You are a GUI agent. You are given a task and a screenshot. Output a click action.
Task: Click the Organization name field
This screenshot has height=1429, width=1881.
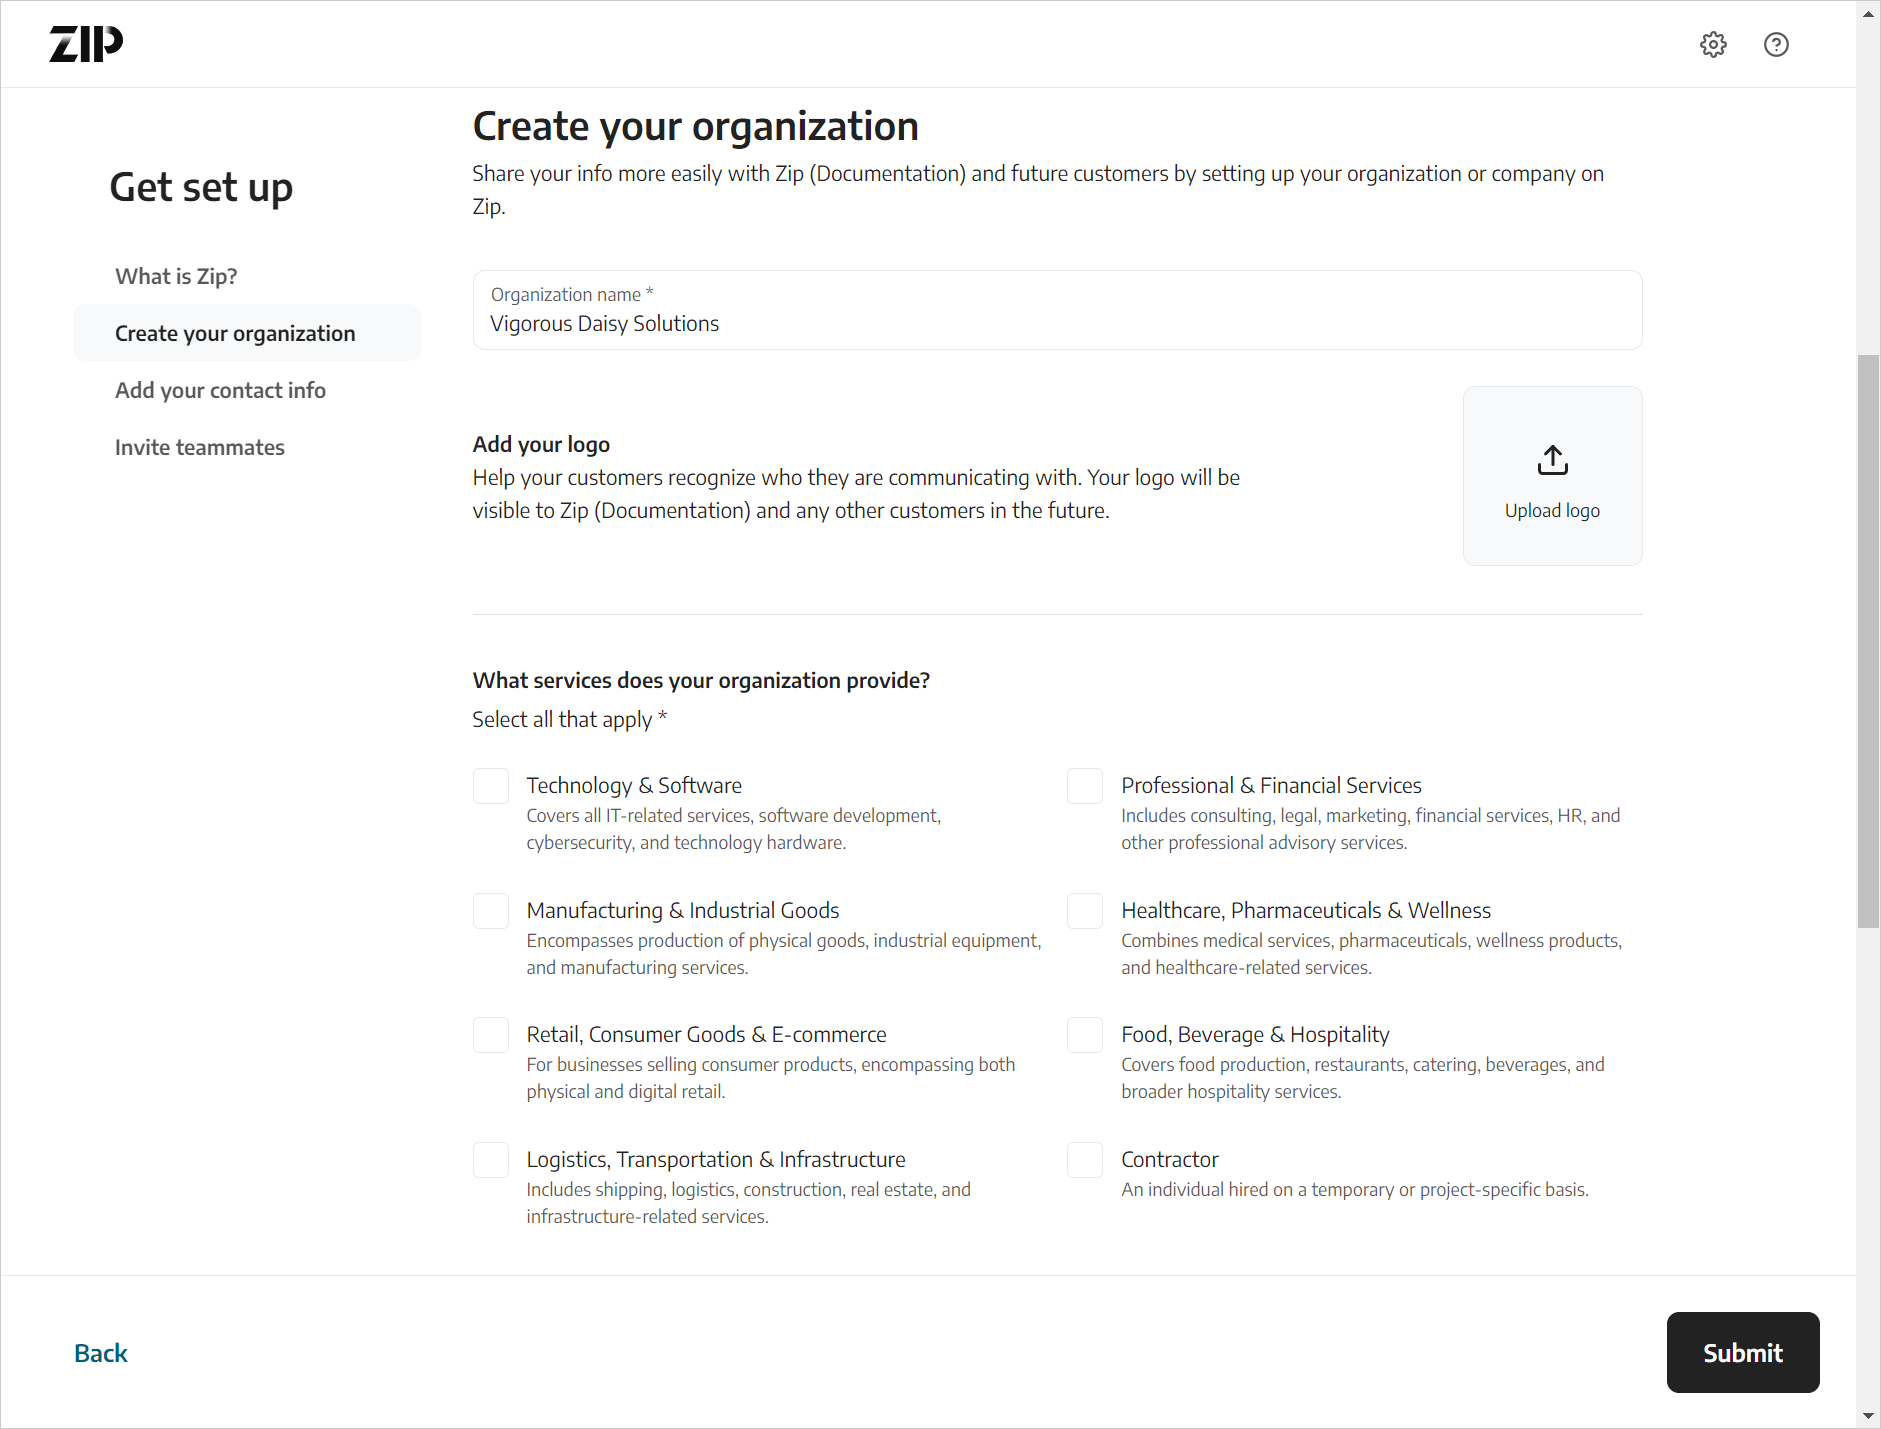coord(1056,311)
